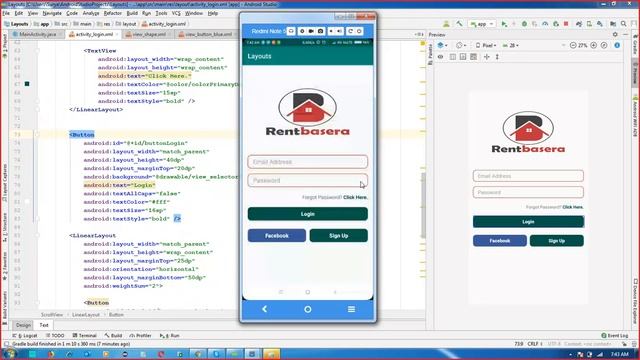Tap the home circle on mirrored phone navigation
Image resolution: width=640 pixels, height=360 pixels.
click(x=308, y=309)
